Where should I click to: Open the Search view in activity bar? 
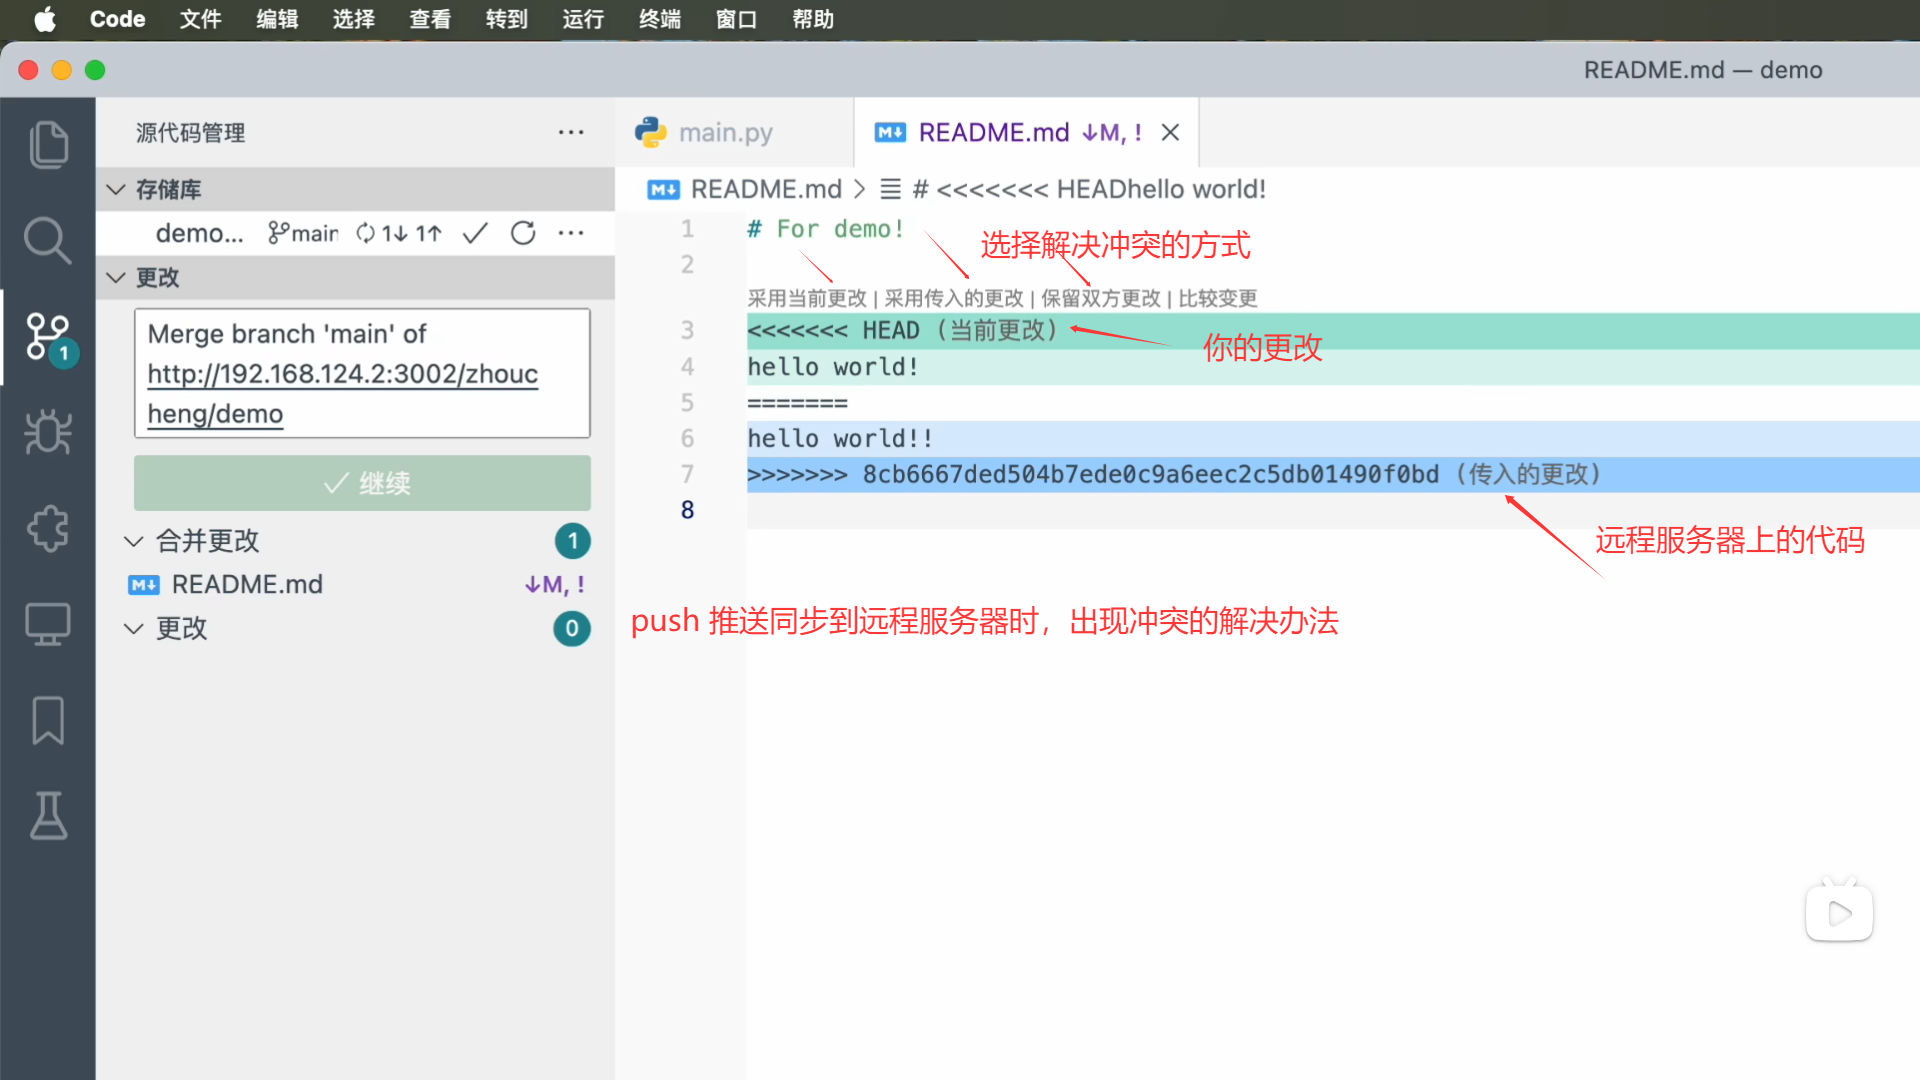tap(48, 240)
